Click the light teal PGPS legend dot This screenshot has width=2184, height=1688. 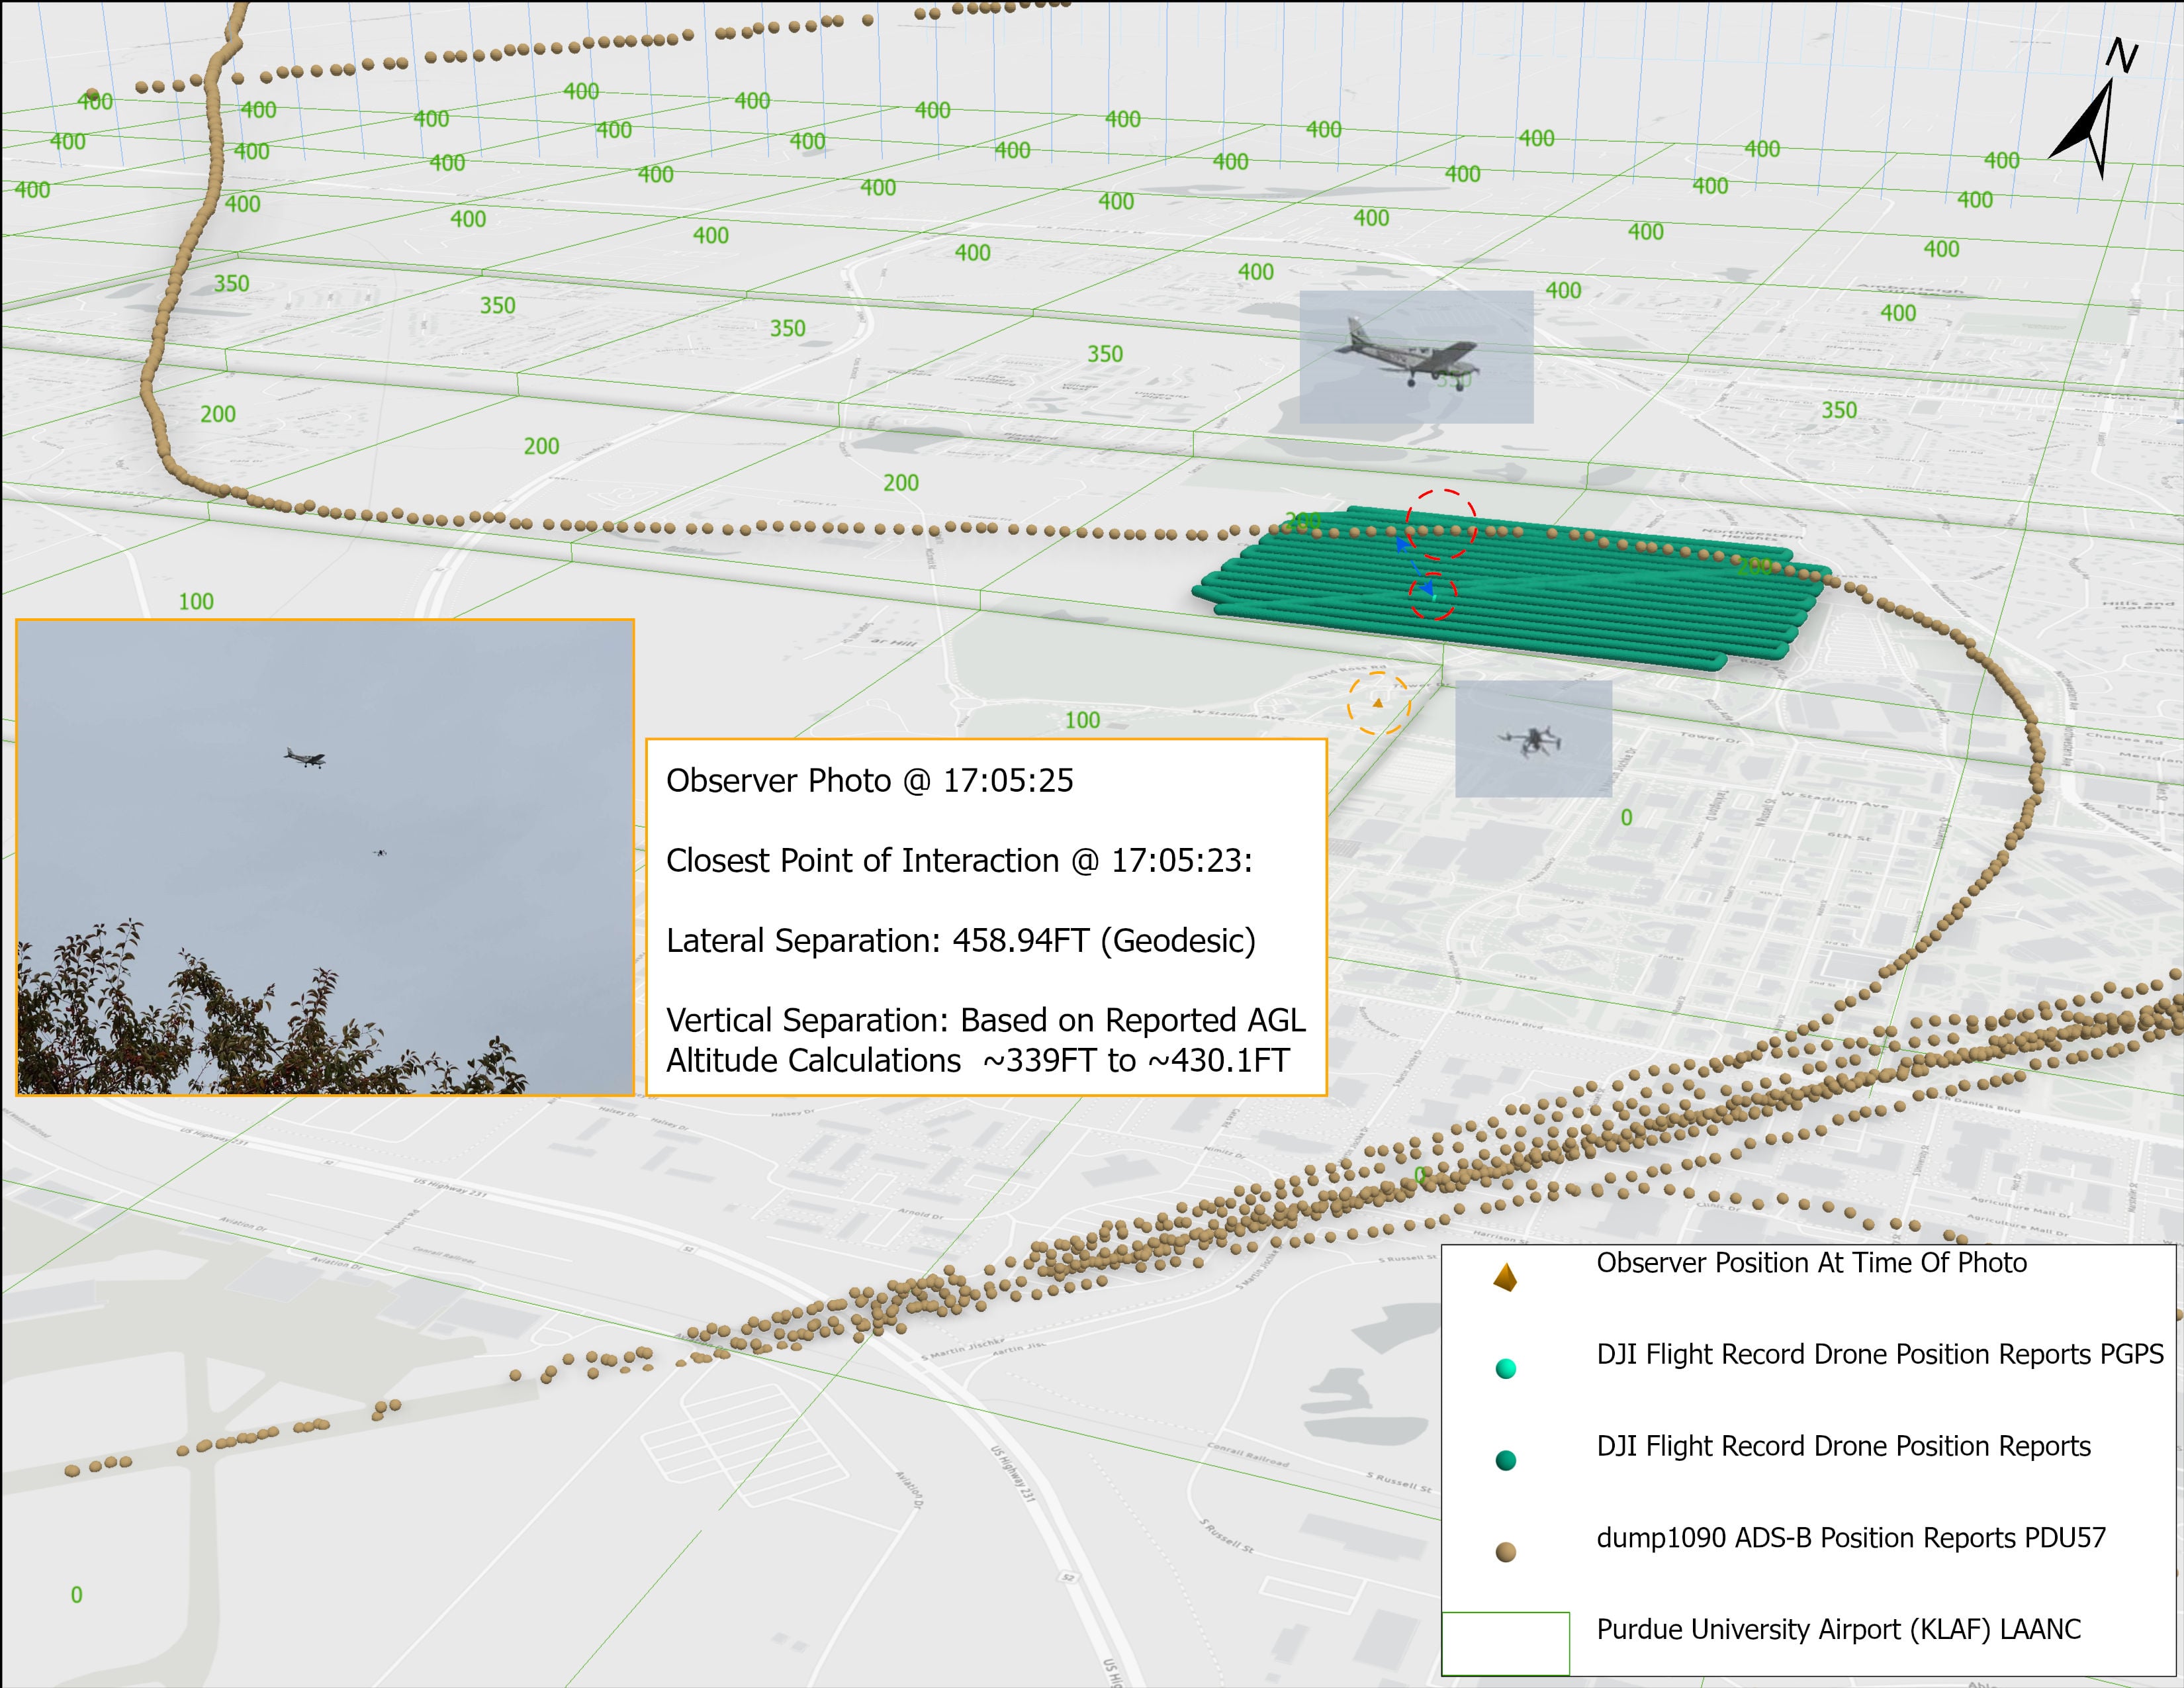(1505, 1368)
